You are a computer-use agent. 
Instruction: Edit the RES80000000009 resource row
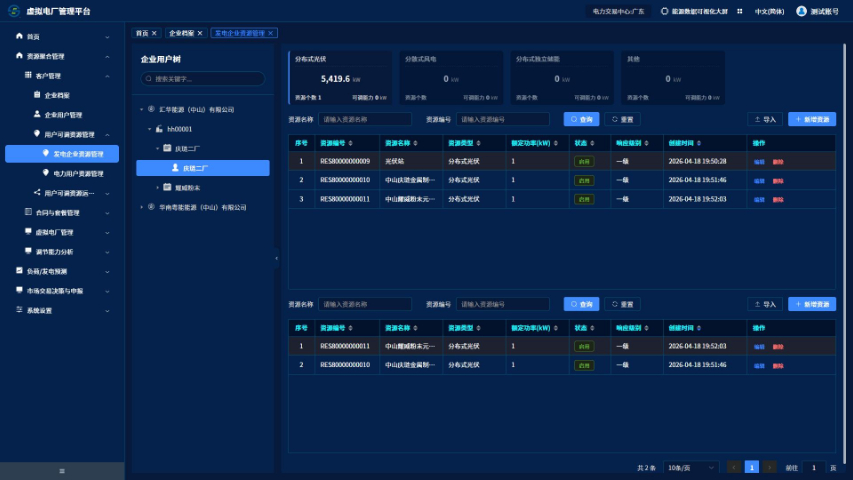(x=759, y=162)
